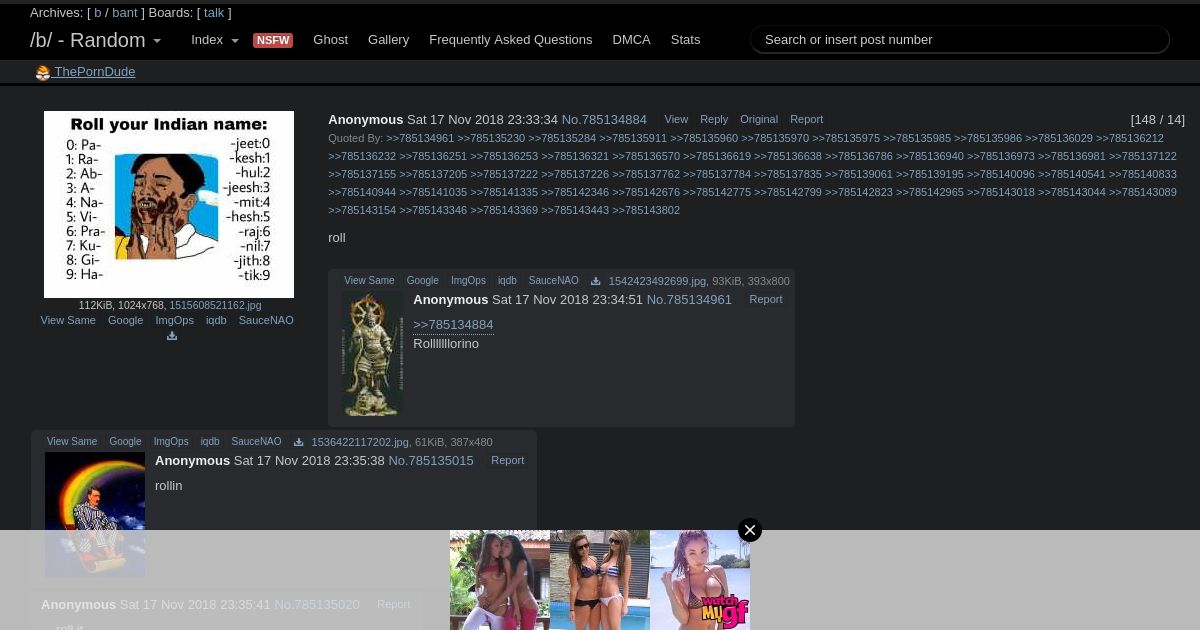The width and height of the screenshot is (1200, 630).
Task: Click ImgOps under the Indian name image
Action: coord(174,321)
